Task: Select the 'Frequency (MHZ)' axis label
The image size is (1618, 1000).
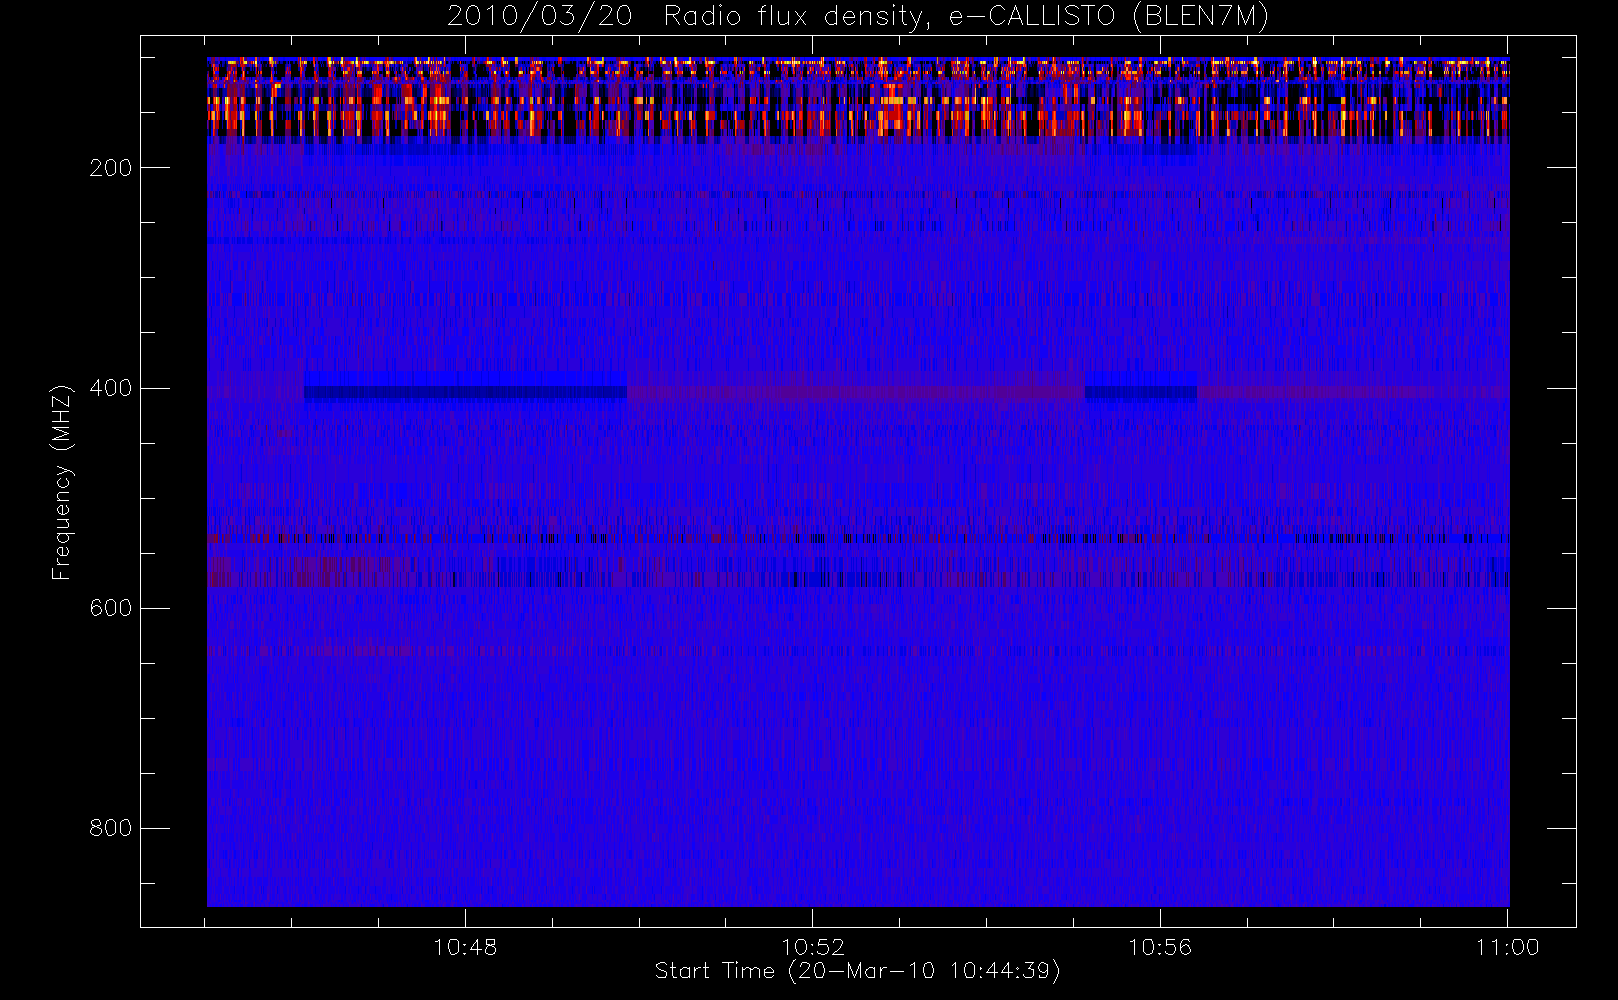Action: point(62,482)
